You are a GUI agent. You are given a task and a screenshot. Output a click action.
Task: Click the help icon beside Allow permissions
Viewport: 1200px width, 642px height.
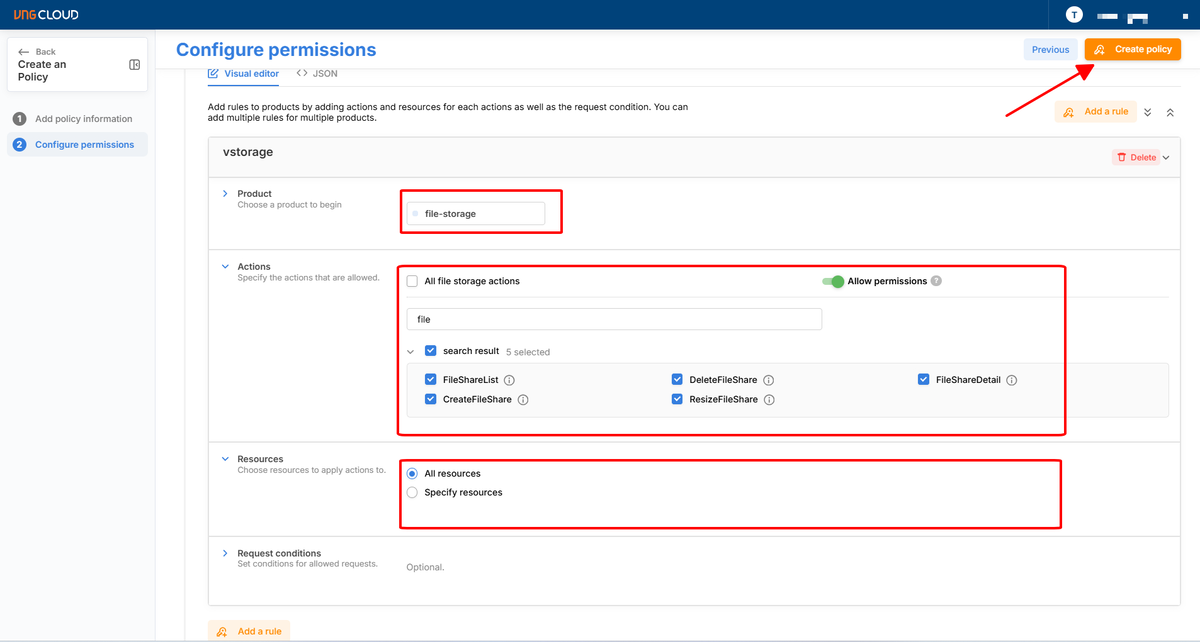point(936,281)
